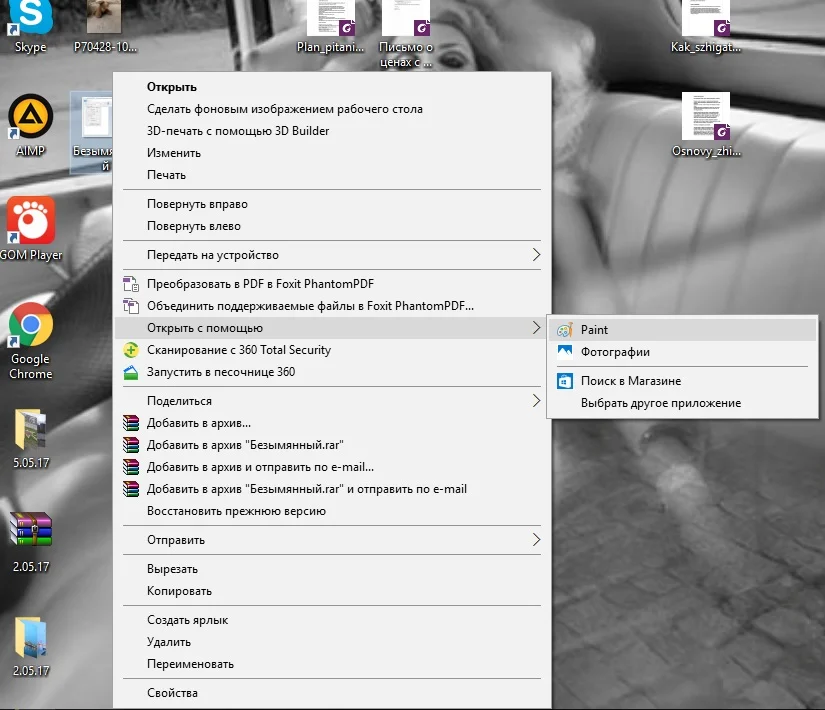The width and height of the screenshot is (825, 710).
Task: Choose Копировать in the context menu
Action: [x=332, y=592]
